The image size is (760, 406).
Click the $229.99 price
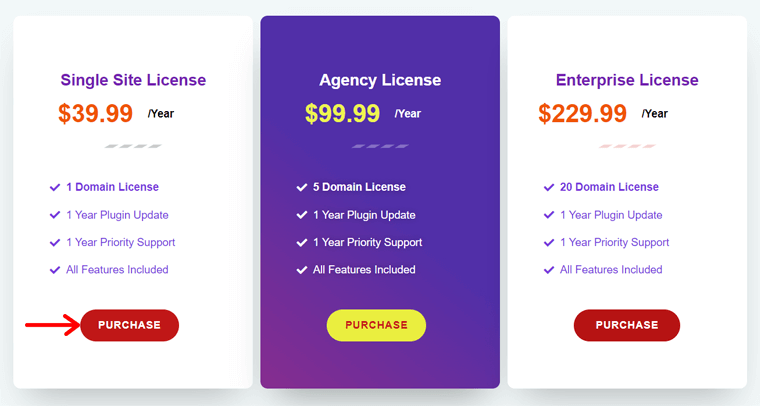pos(583,113)
